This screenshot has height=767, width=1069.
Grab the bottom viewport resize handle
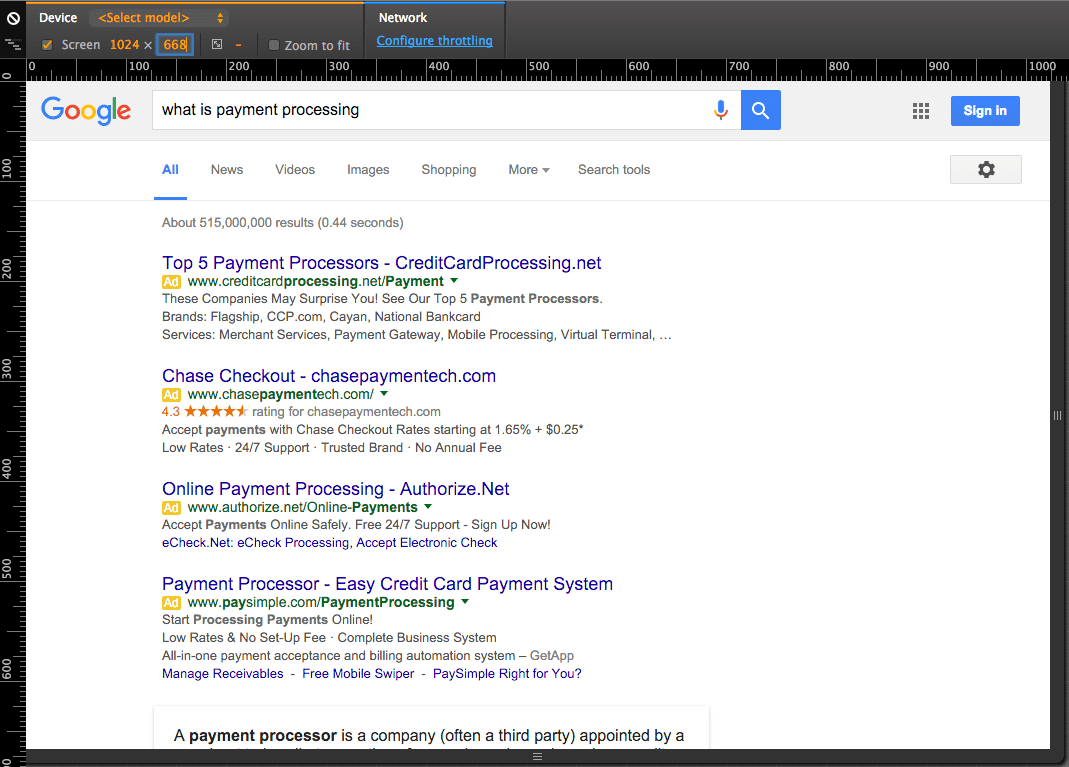[537, 757]
